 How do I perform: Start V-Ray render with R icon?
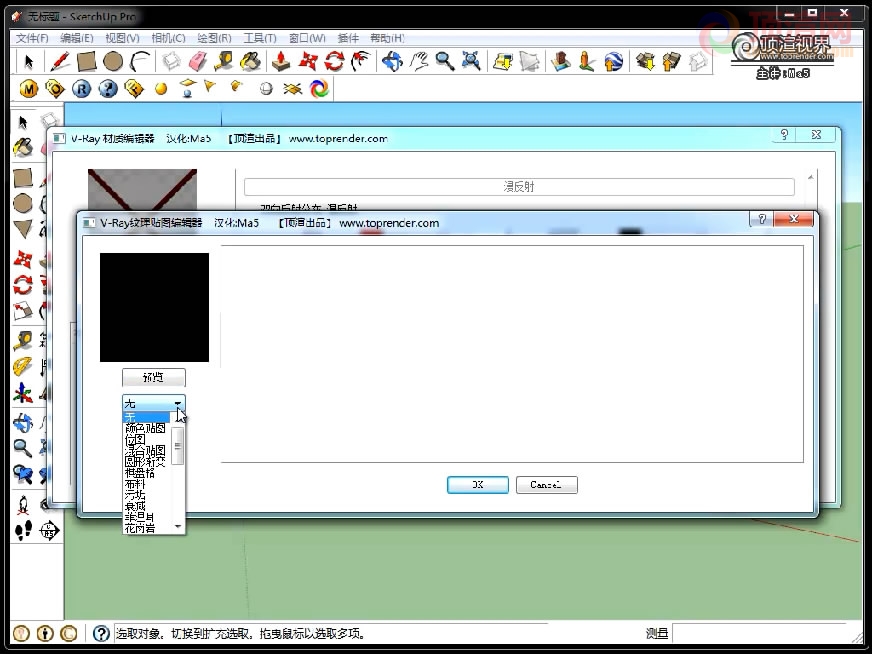(x=81, y=89)
